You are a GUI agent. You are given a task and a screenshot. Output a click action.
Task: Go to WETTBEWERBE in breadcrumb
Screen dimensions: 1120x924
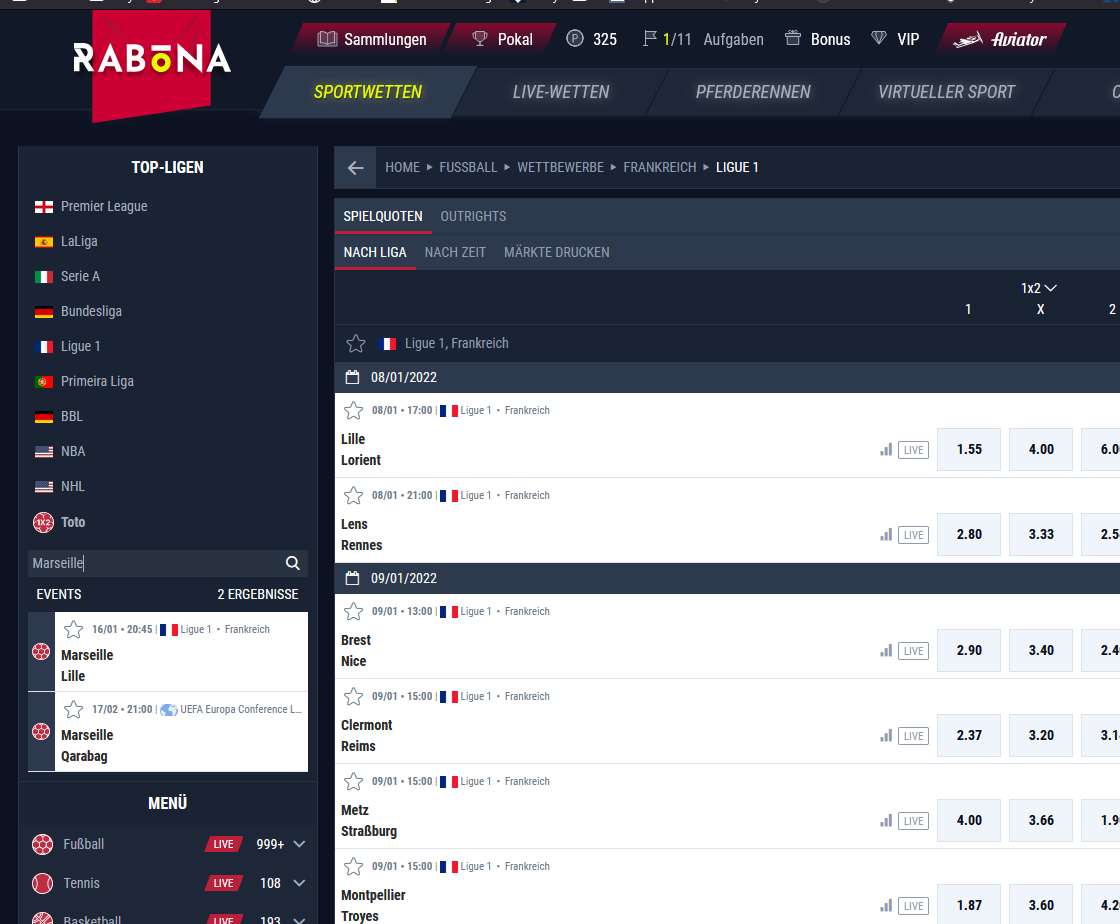[x=561, y=167]
